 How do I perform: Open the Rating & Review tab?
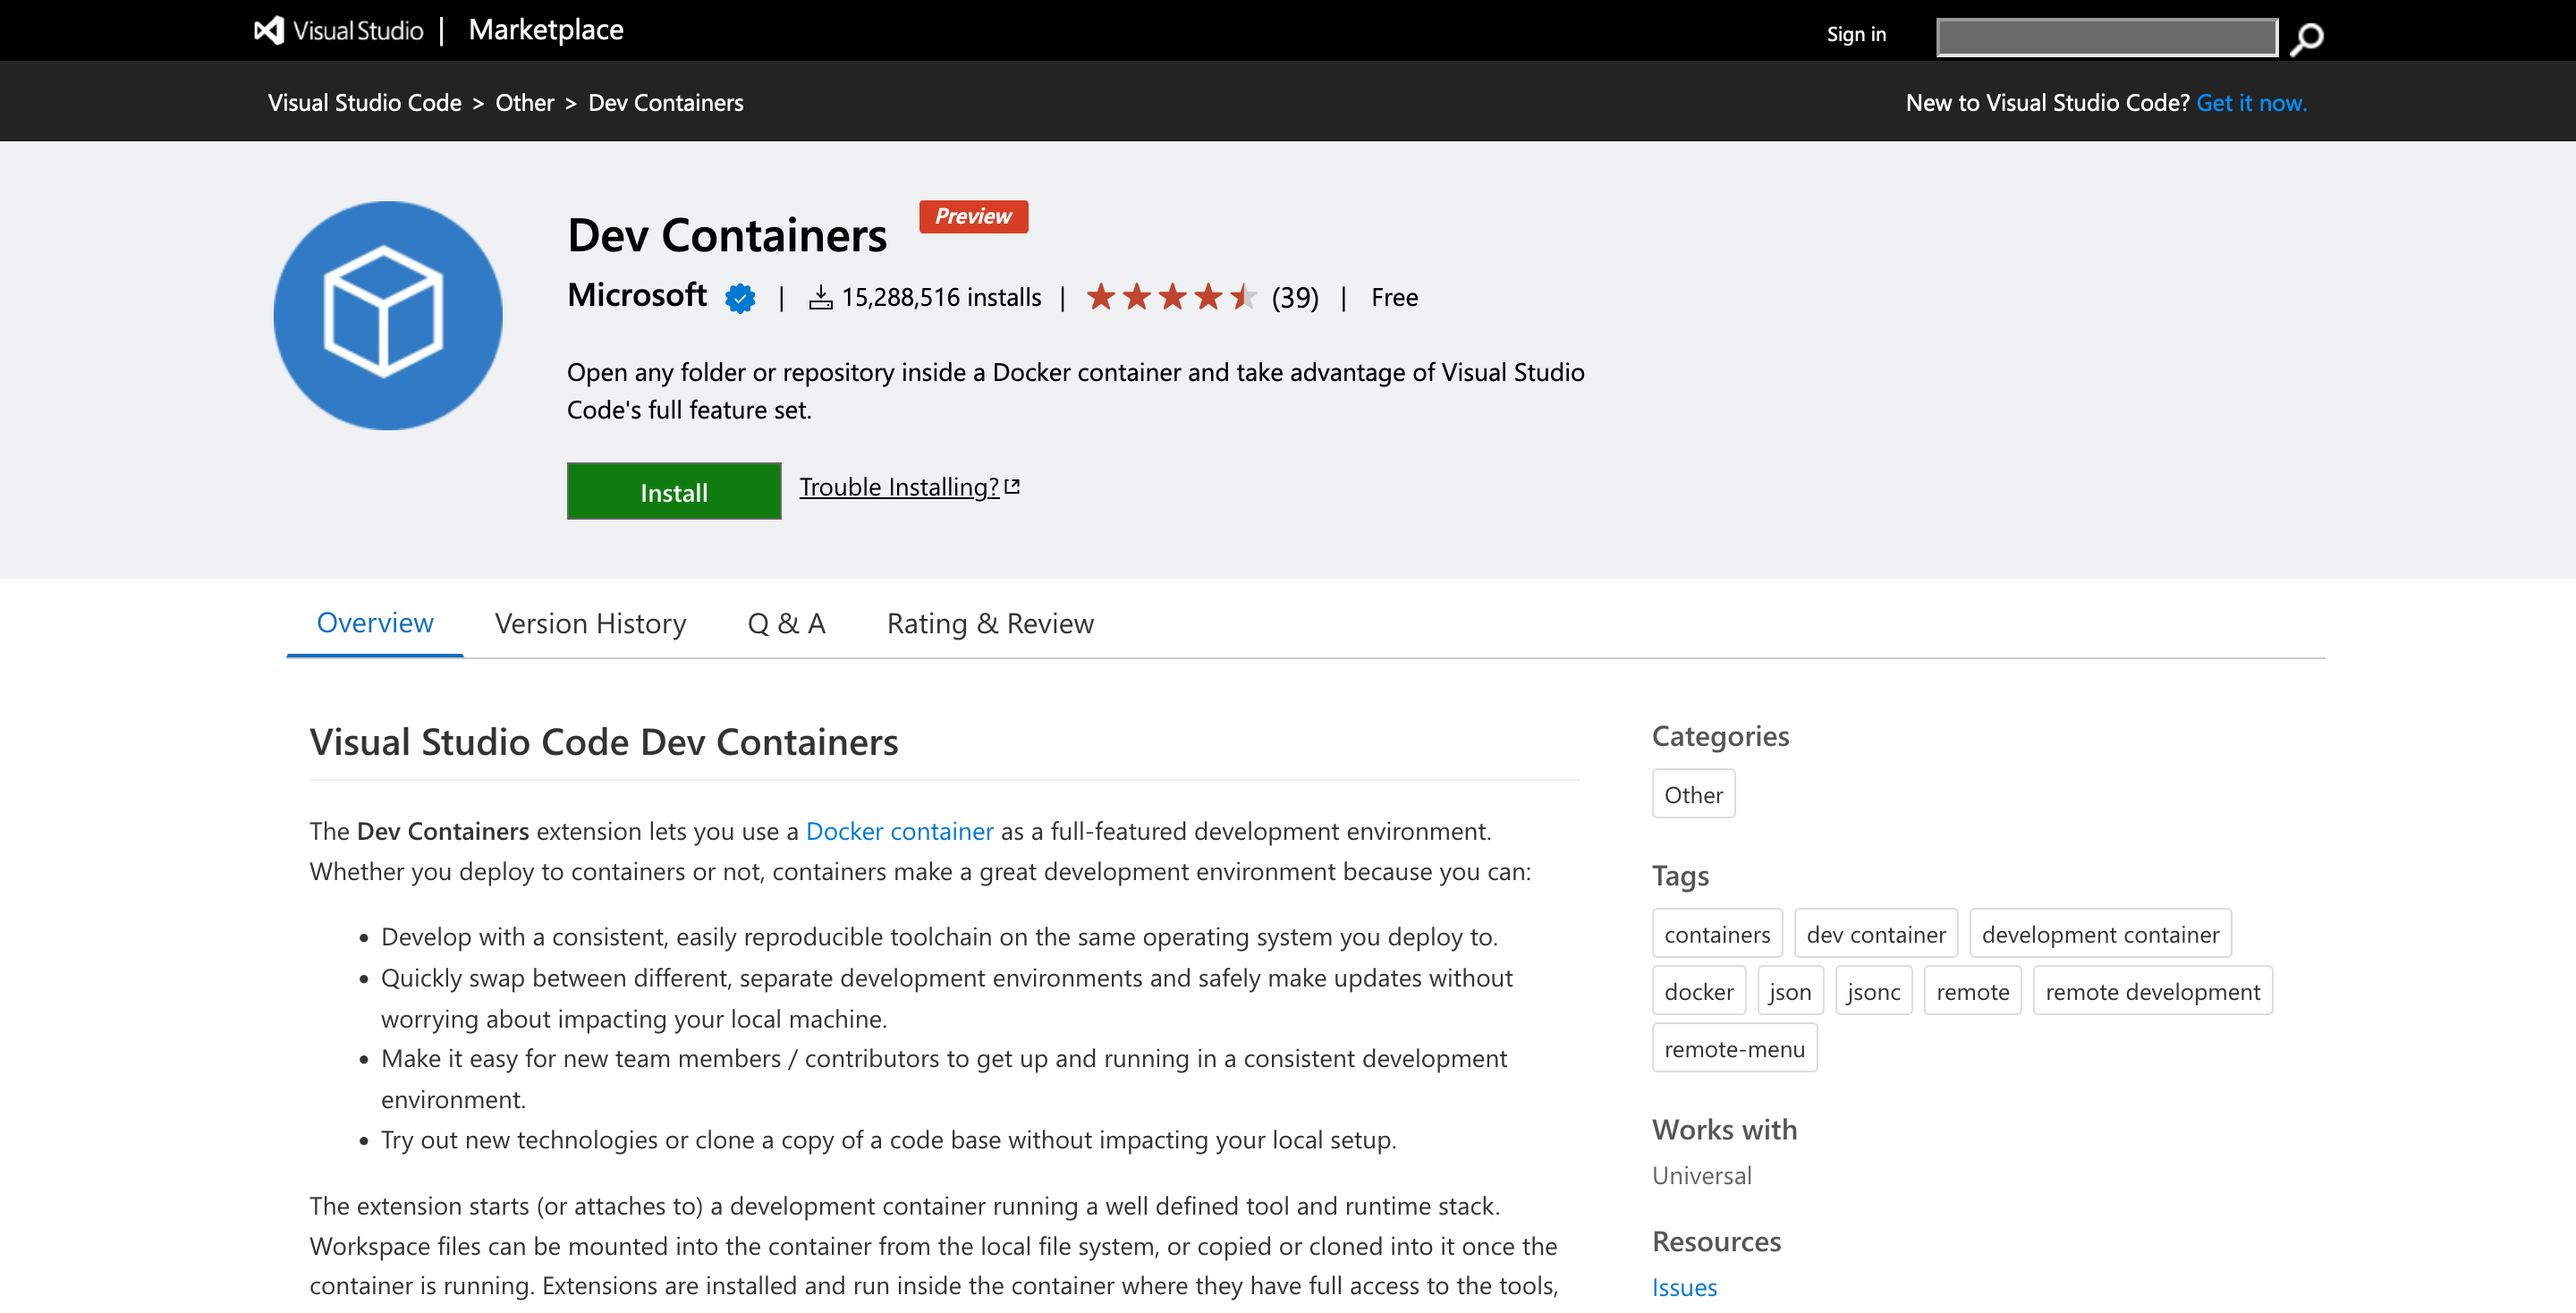pos(989,623)
